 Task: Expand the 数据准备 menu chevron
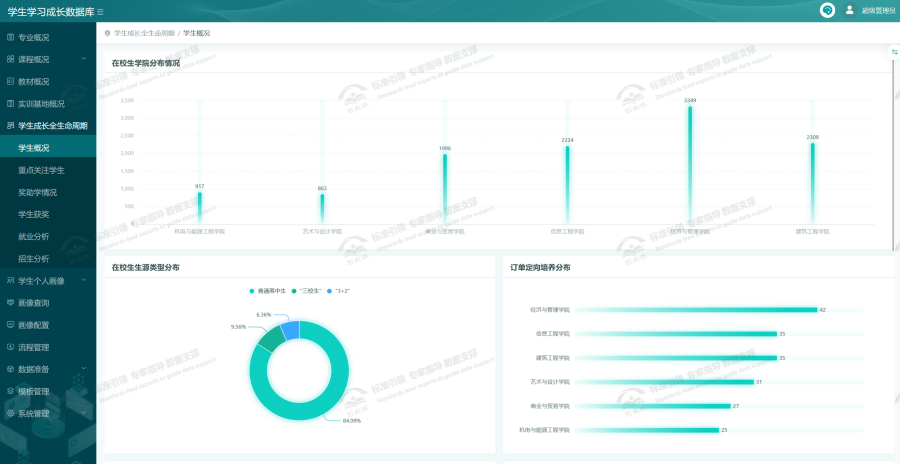coord(83,369)
